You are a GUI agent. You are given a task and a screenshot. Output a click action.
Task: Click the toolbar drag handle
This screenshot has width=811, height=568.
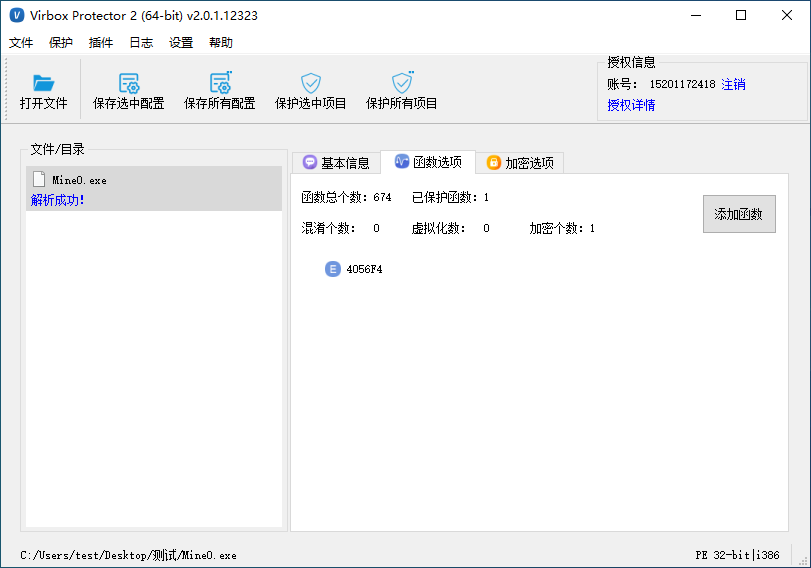6,89
